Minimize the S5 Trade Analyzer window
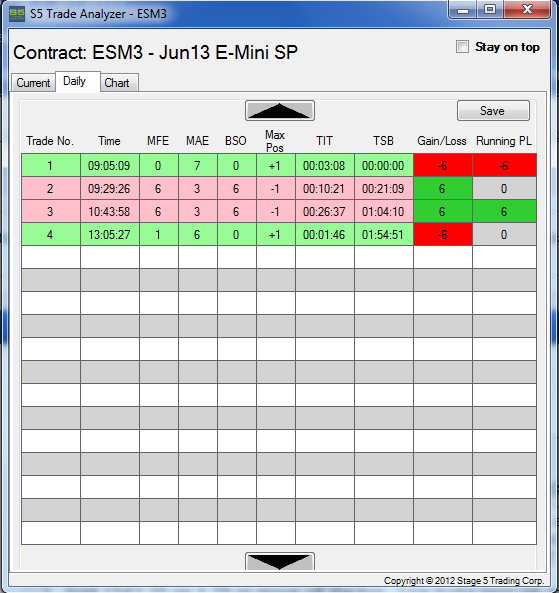Image resolution: width=559 pixels, height=593 pixels. pos(463,9)
